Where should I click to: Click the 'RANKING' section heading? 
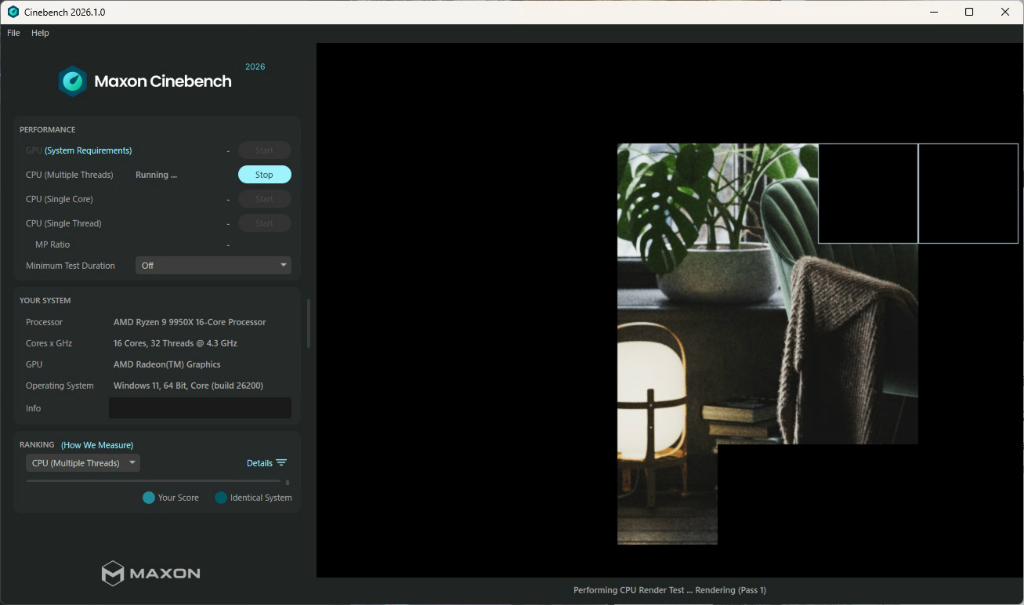coord(37,445)
